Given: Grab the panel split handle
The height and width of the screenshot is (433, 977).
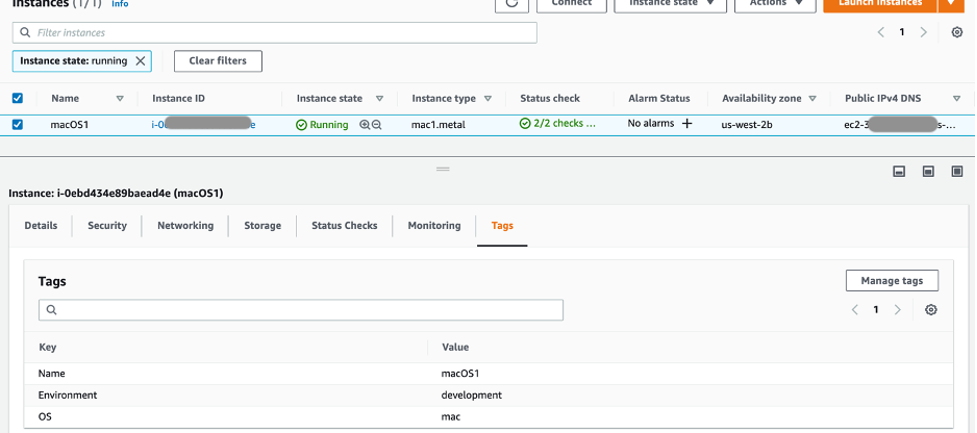Looking at the screenshot, I should [443, 169].
